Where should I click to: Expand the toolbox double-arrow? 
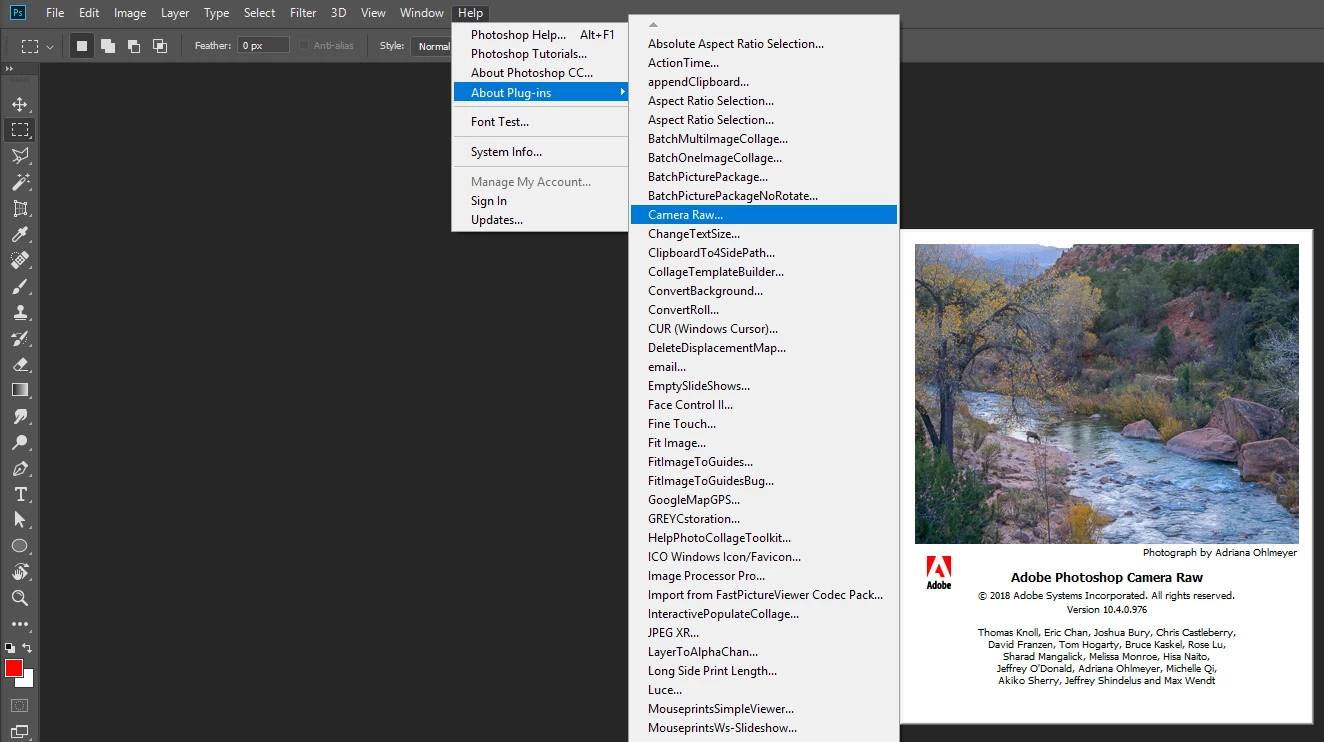point(10,69)
